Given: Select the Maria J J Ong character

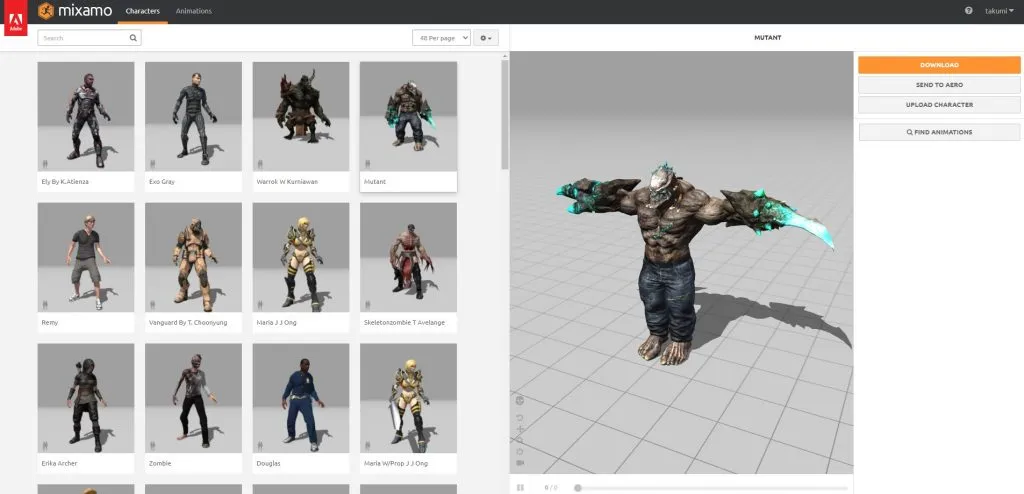Looking at the screenshot, I should click(301, 267).
